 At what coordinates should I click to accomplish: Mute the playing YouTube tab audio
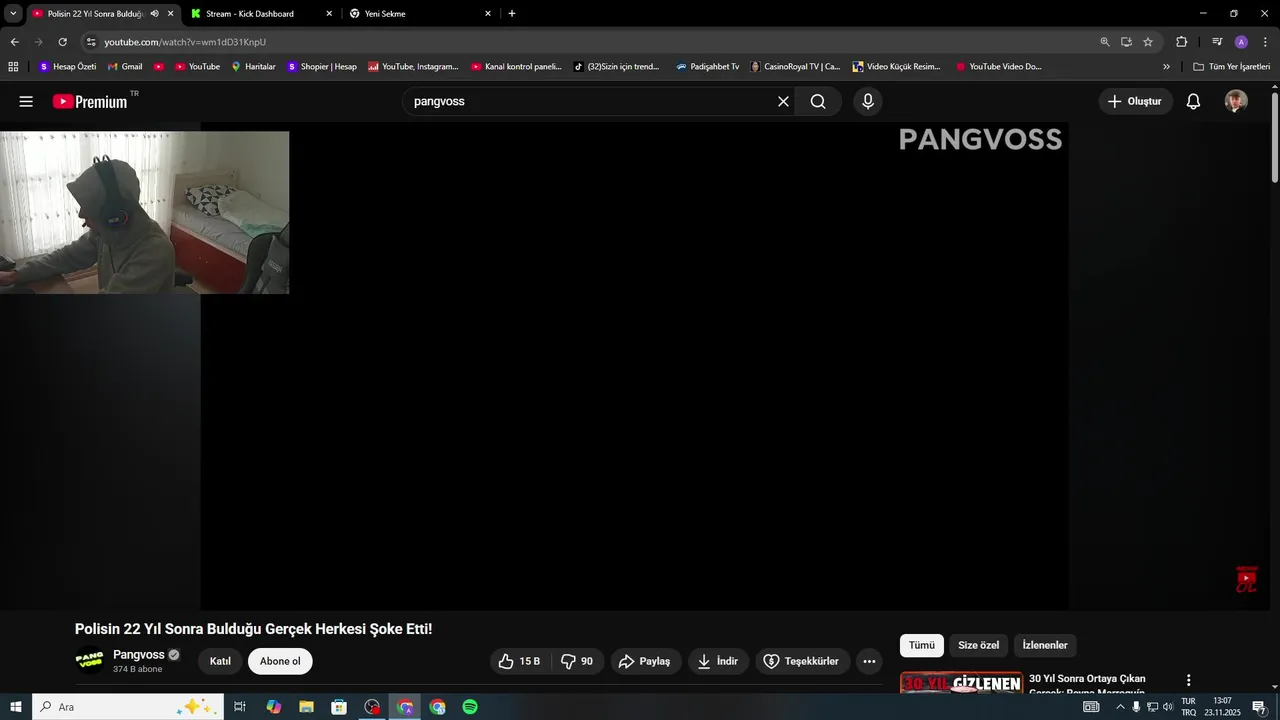pos(154,14)
